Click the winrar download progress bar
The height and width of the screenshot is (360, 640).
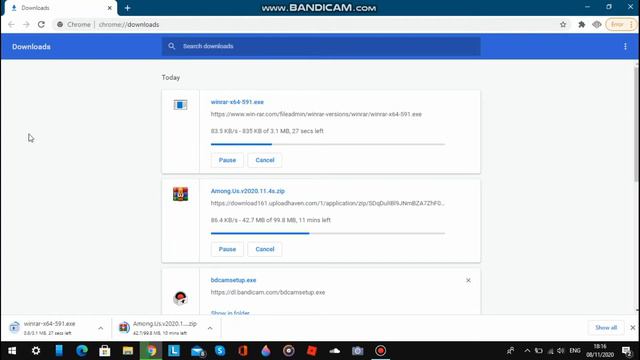pos(328,144)
